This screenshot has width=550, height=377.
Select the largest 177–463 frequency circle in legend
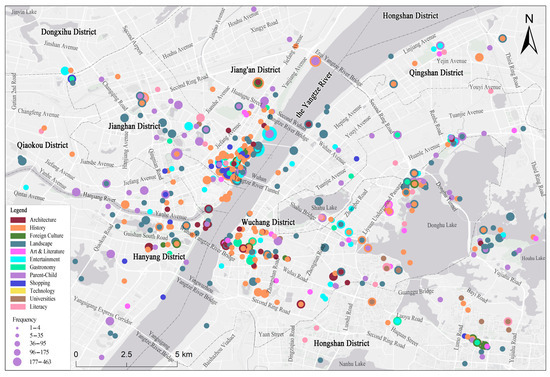[x=17, y=362]
